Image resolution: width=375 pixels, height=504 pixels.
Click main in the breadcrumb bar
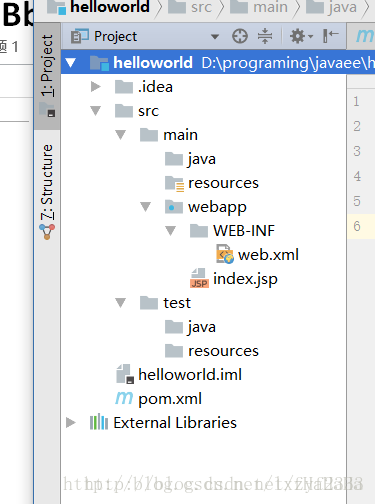[x=270, y=7]
